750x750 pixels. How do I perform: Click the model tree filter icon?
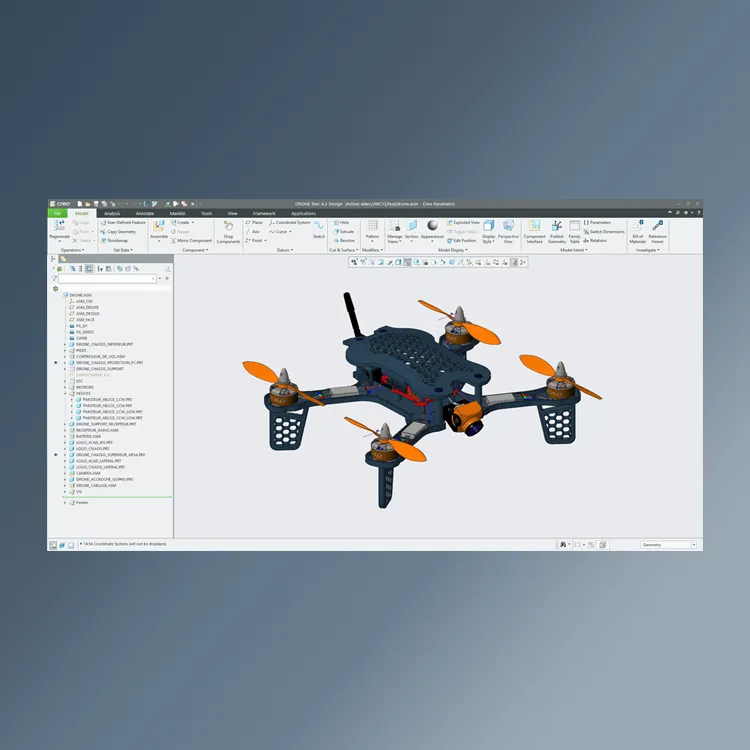point(54,278)
